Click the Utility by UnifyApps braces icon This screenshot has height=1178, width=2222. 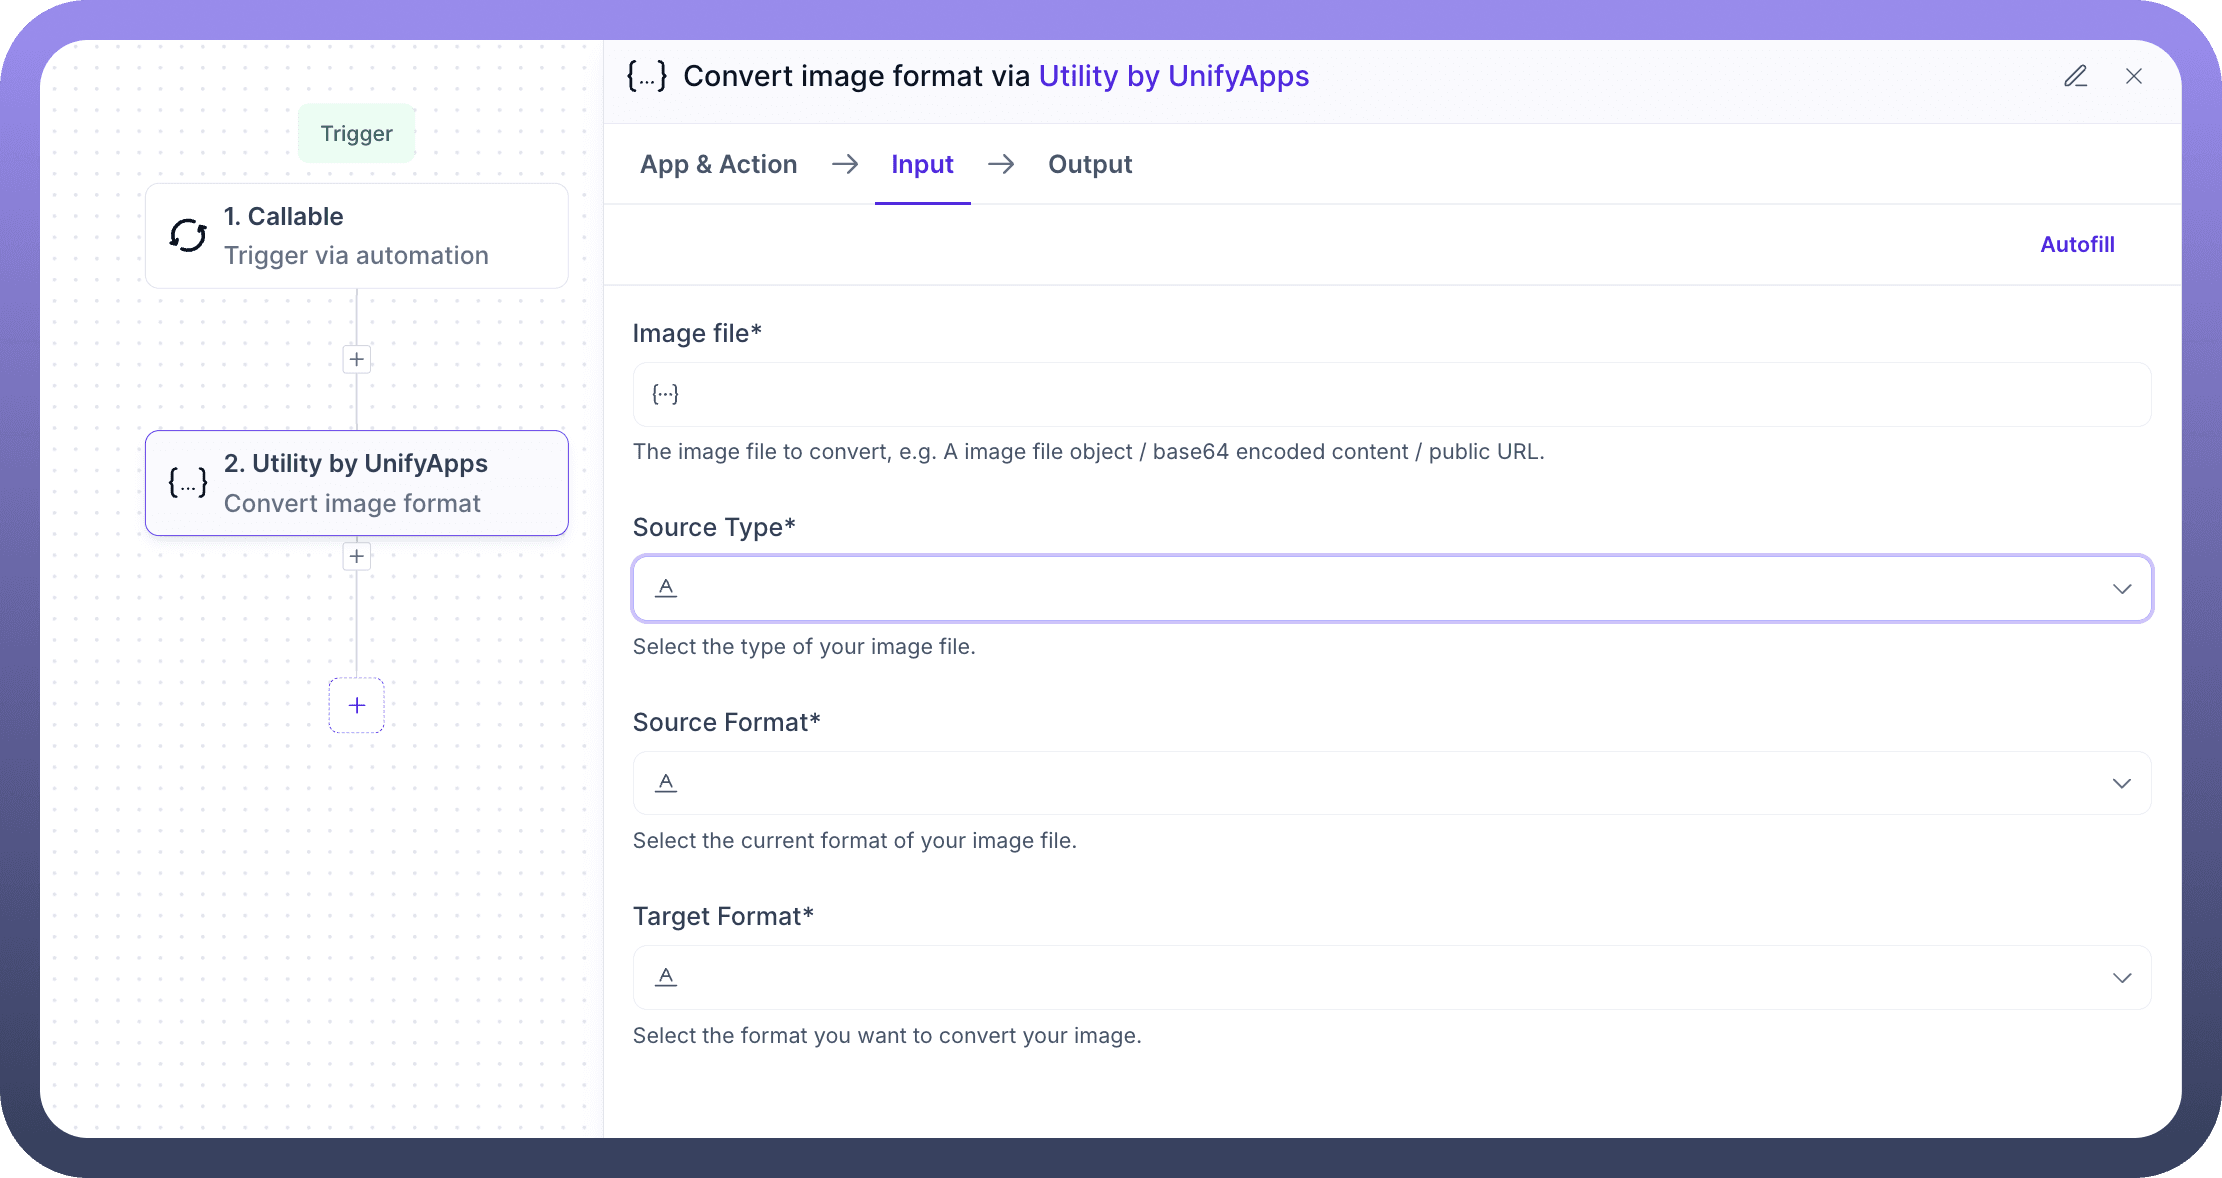(188, 483)
